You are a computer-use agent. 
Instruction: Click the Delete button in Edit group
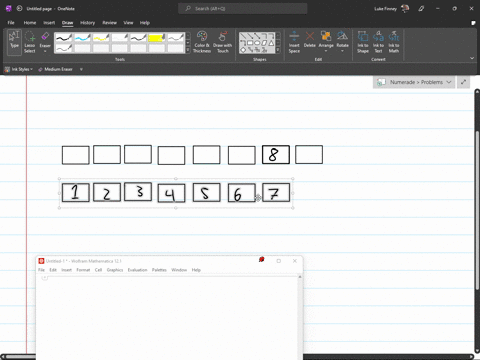(x=310, y=39)
